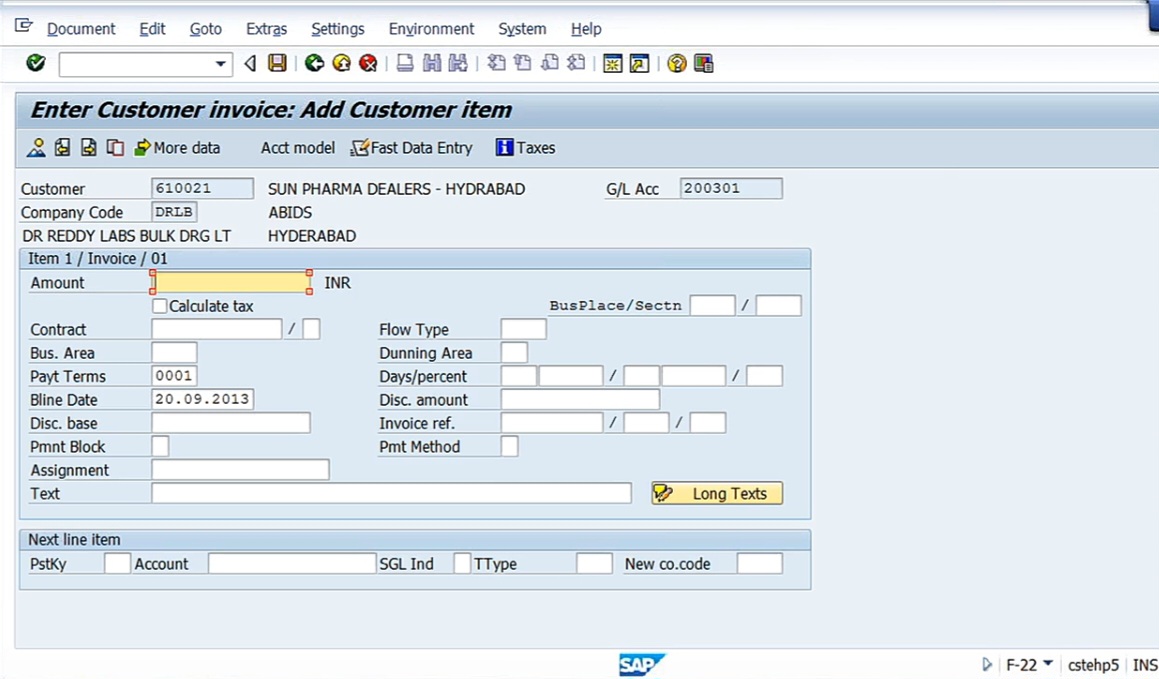Select the SGL Ind field
Screen dimensions: 1159x679
click(x=462, y=564)
